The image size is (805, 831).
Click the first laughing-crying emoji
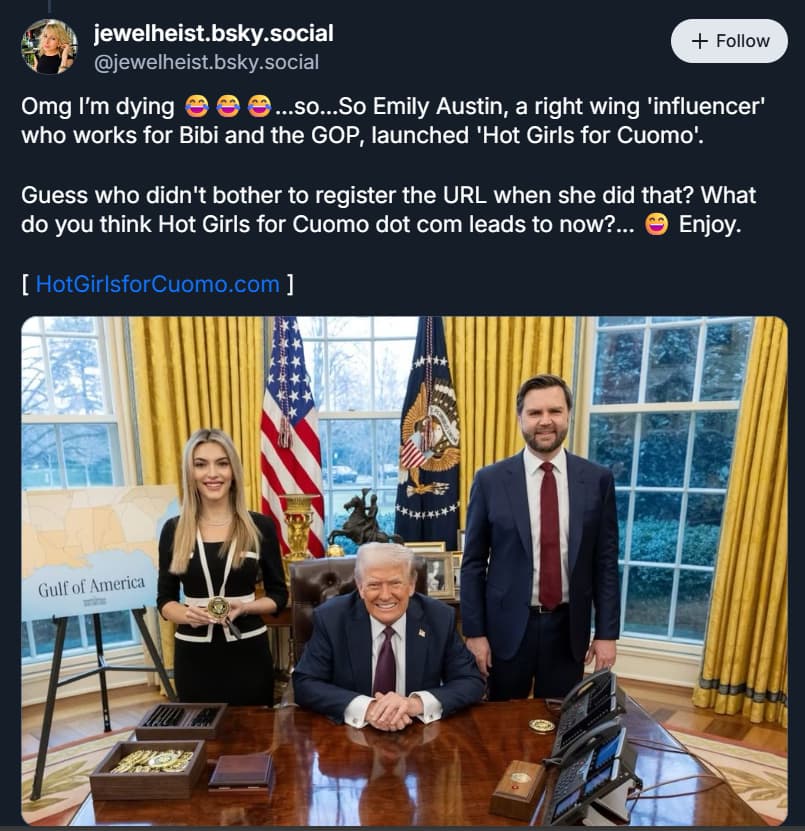tap(197, 106)
